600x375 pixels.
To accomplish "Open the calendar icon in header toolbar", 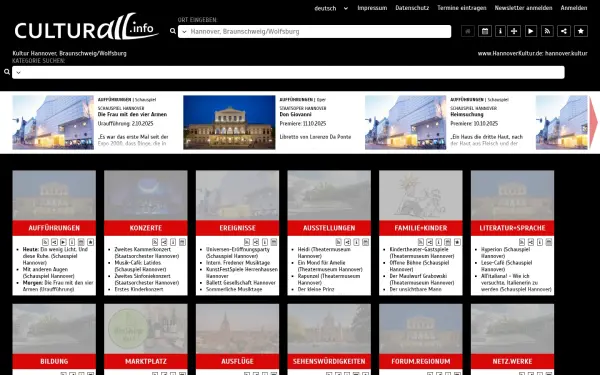I will click(x=485, y=31).
